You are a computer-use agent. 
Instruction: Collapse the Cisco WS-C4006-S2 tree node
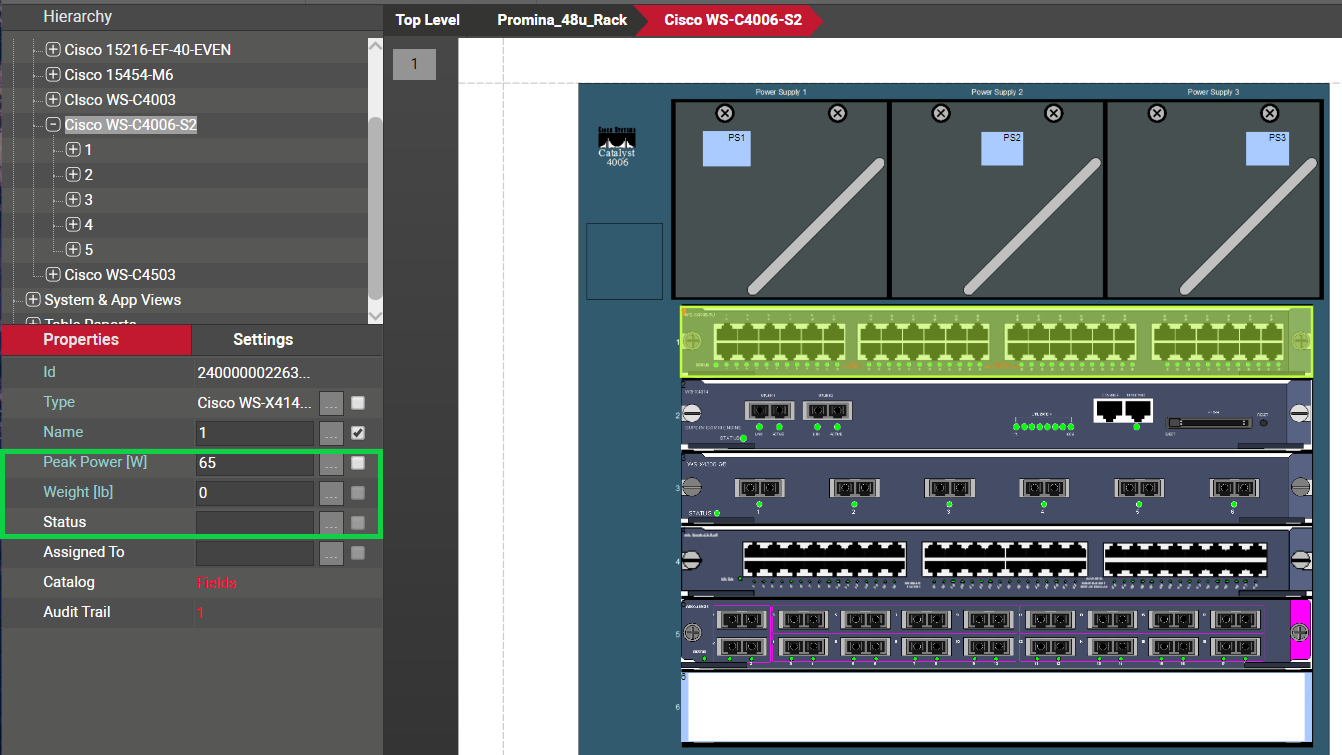[x=53, y=125]
